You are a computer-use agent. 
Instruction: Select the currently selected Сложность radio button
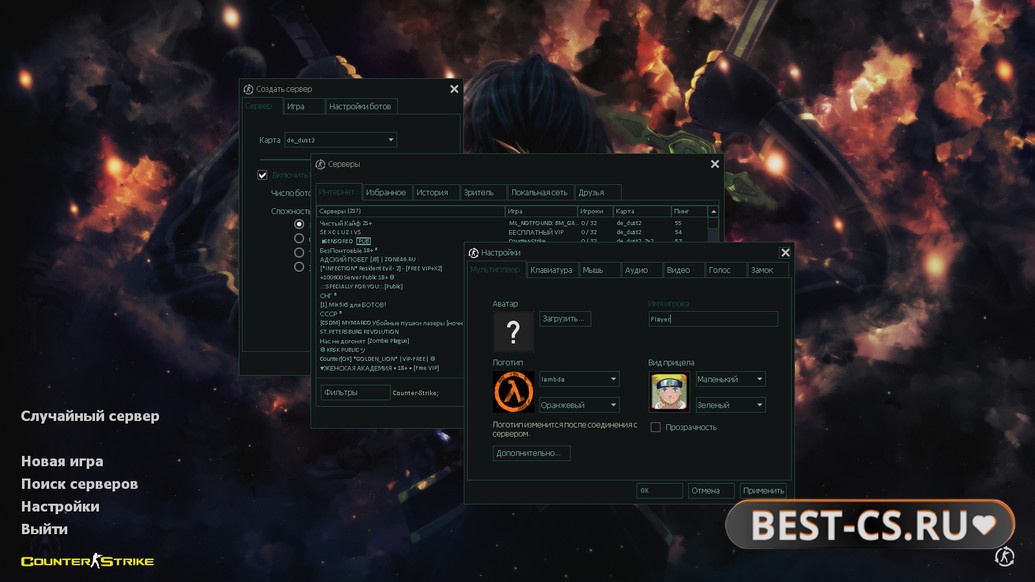click(x=299, y=224)
